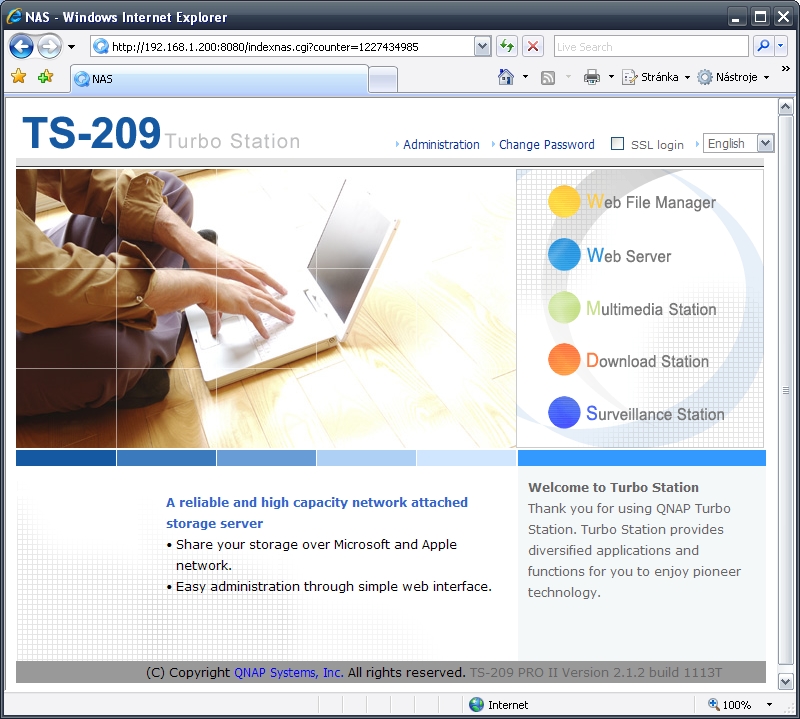The width and height of the screenshot is (800, 719).
Task: Expand the address bar history dropdown
Action: click(x=482, y=47)
